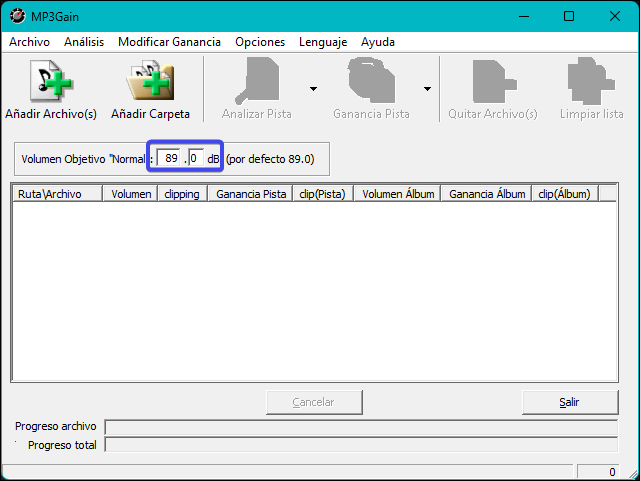Click the Añadir Archivo(s) icon
This screenshot has height=481, width=640.
coord(51,81)
